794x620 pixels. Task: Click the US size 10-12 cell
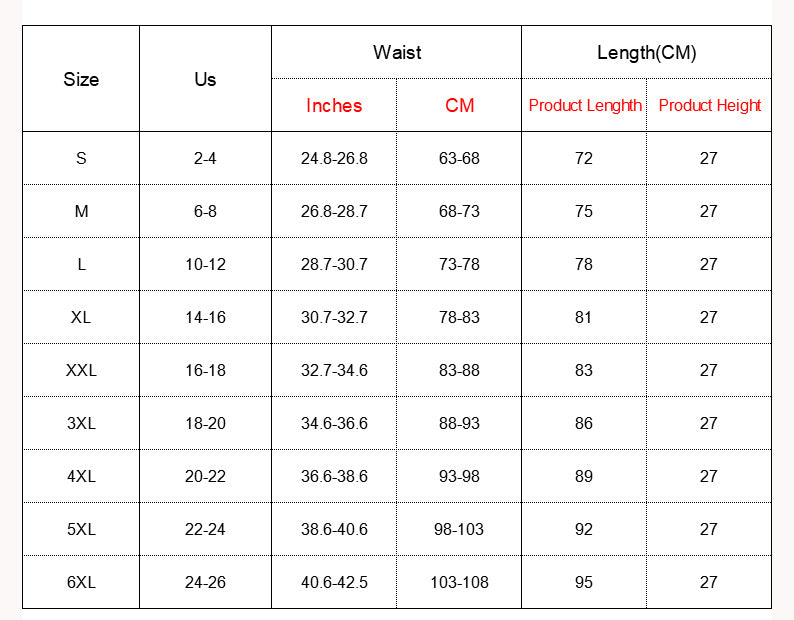205,264
